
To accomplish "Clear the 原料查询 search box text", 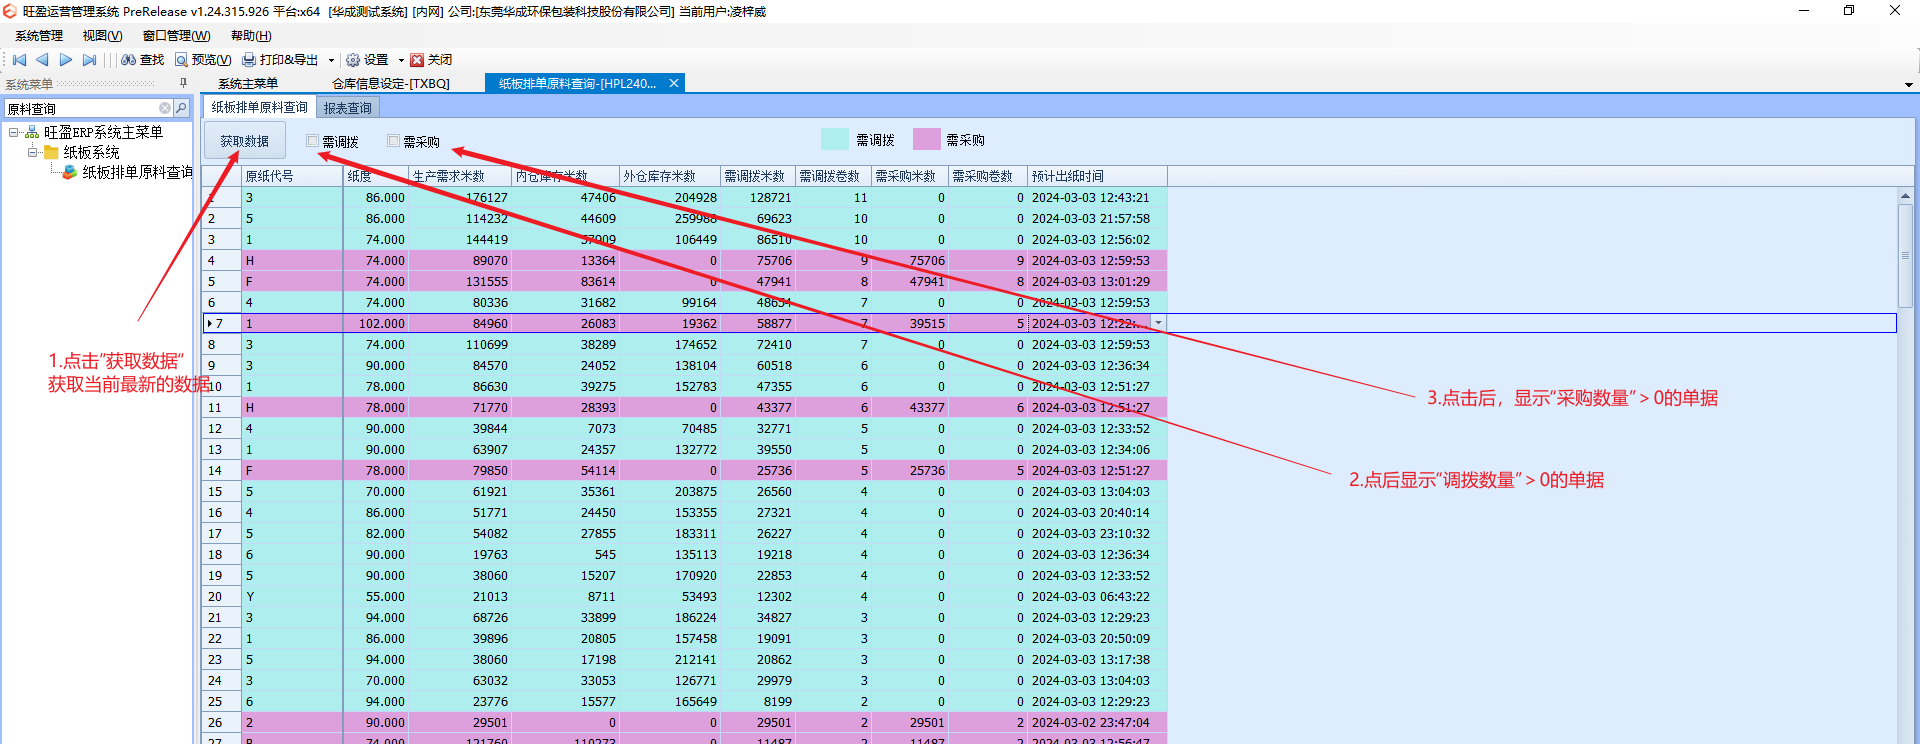I will tap(165, 108).
